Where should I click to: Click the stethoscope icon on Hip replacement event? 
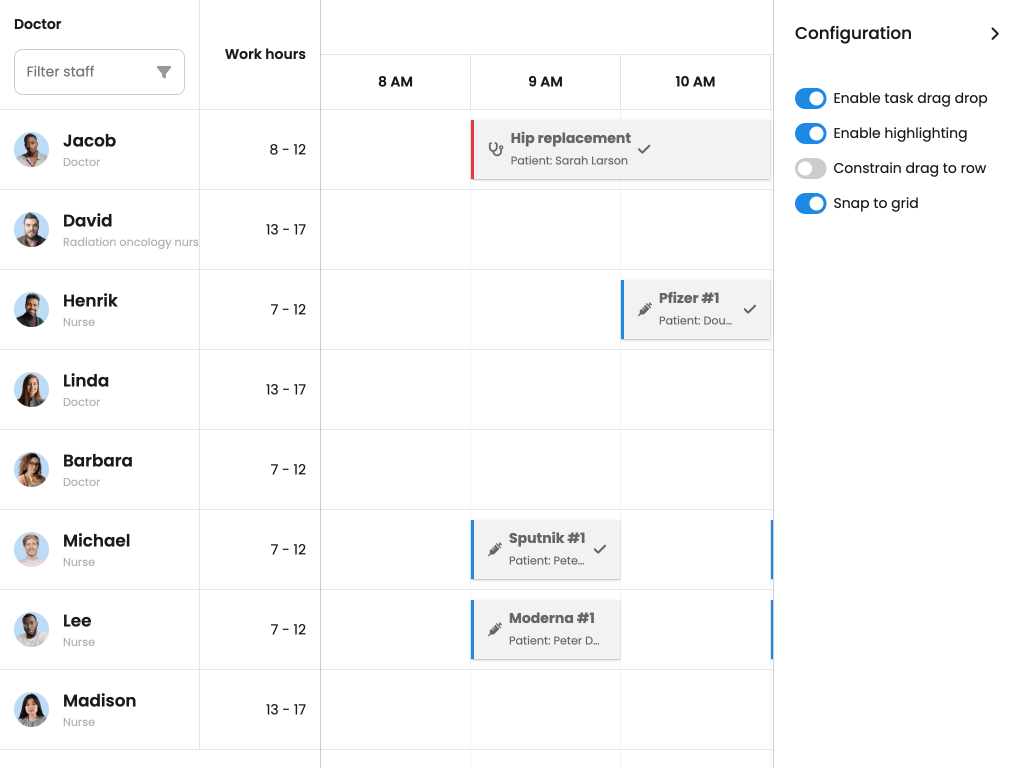click(495, 149)
